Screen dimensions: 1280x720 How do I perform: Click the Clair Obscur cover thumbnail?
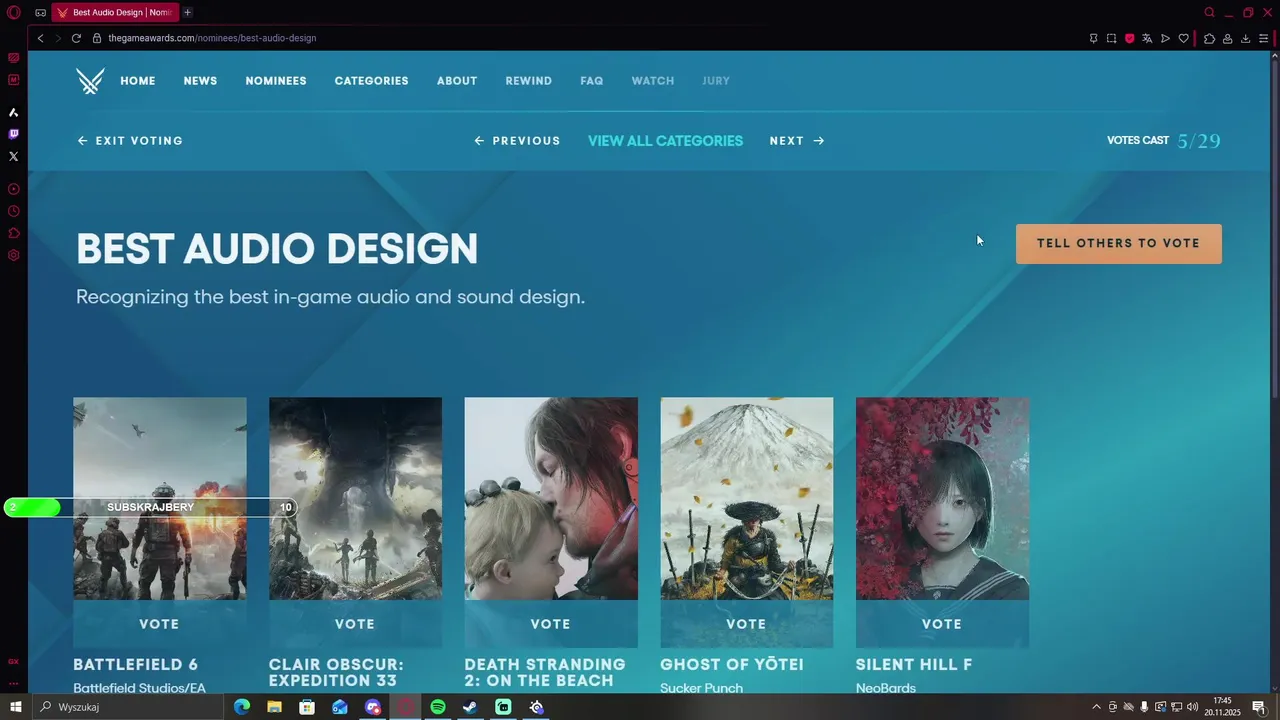coord(355,499)
